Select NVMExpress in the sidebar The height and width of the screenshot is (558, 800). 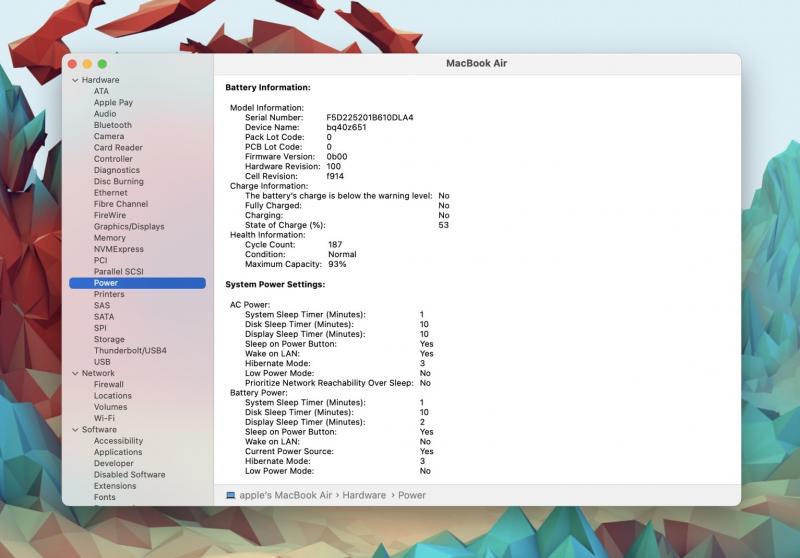pos(118,249)
